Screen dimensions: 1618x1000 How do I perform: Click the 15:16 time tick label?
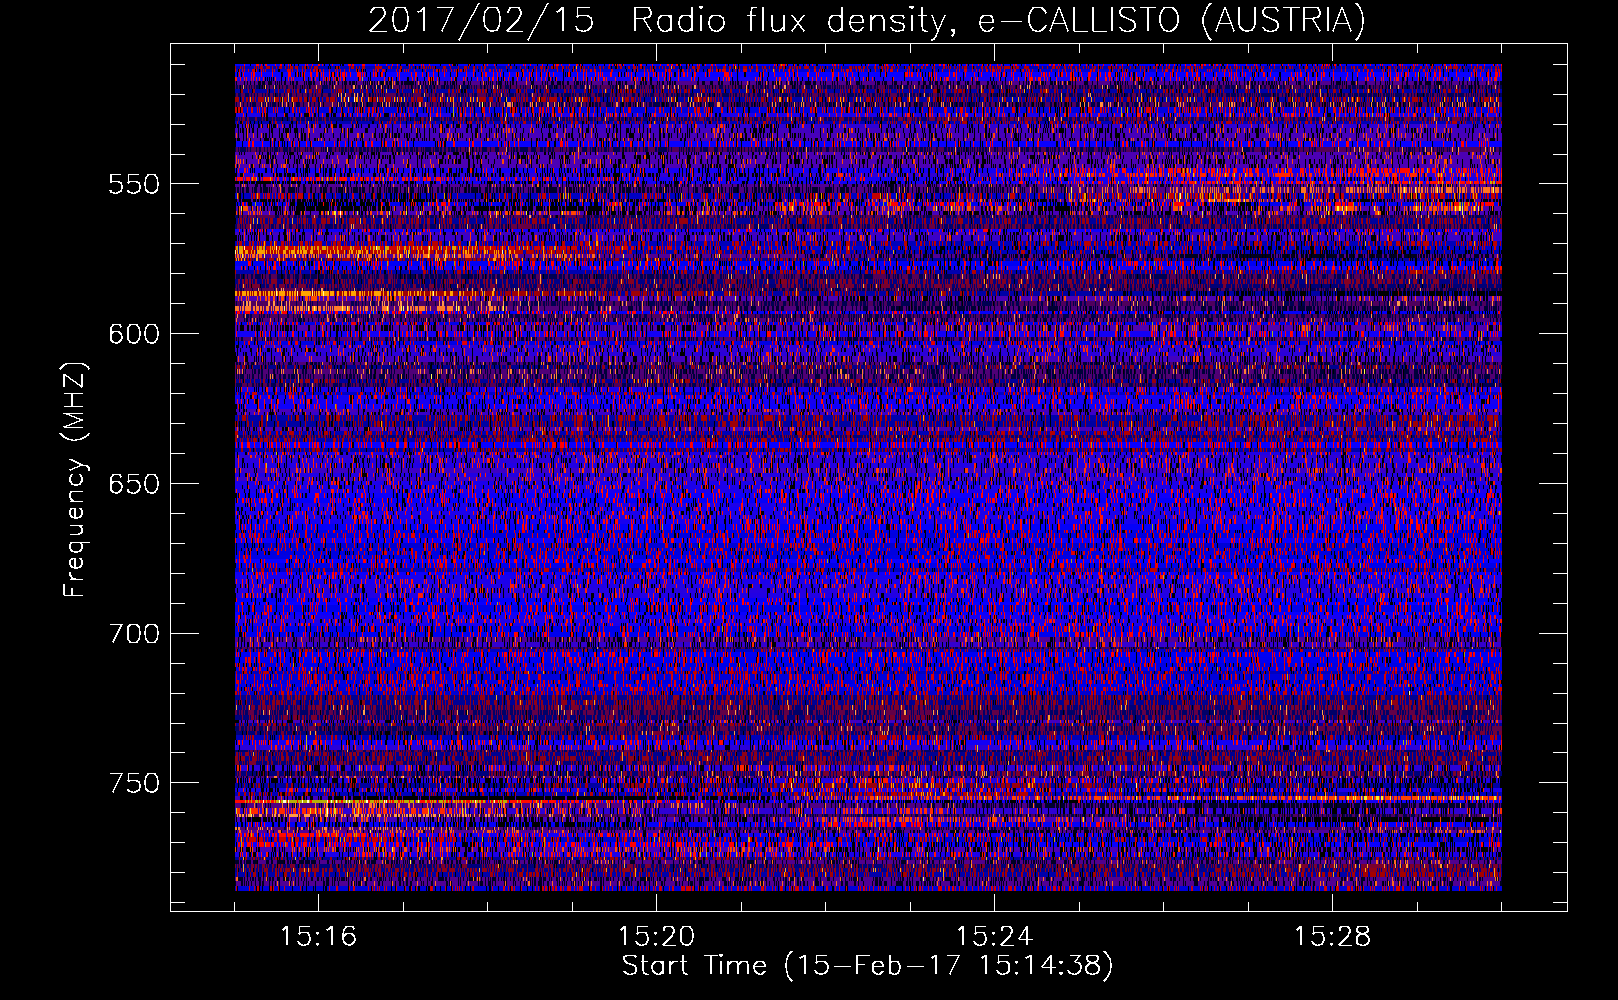coord(318,937)
